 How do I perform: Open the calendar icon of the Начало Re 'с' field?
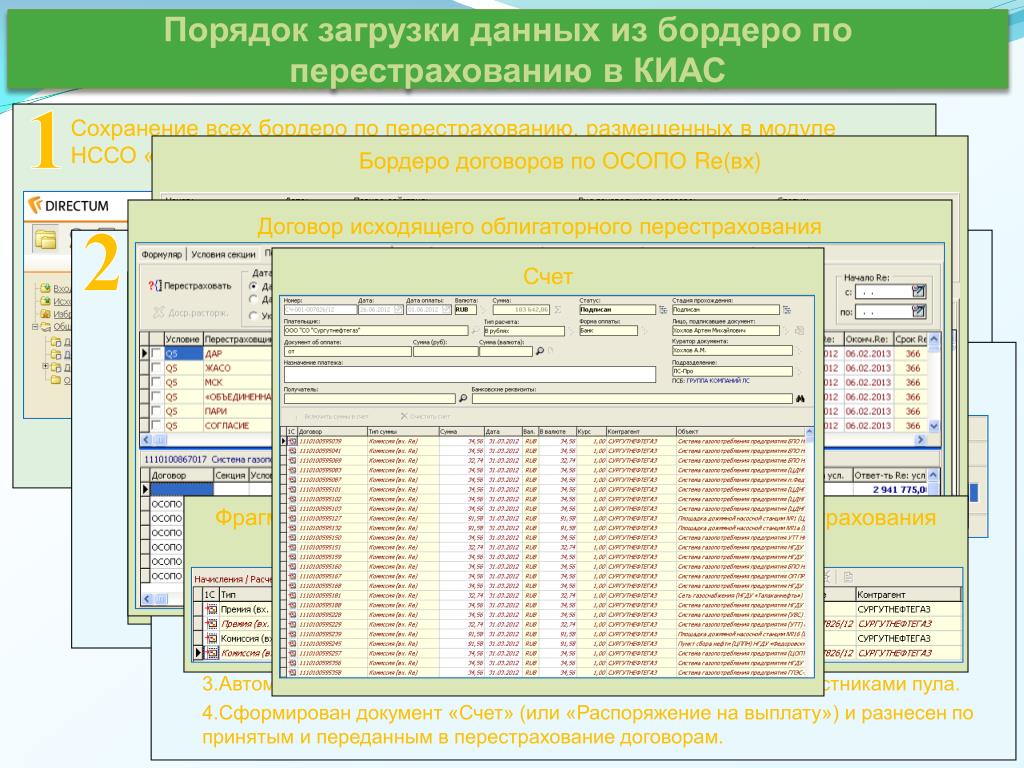(918, 291)
